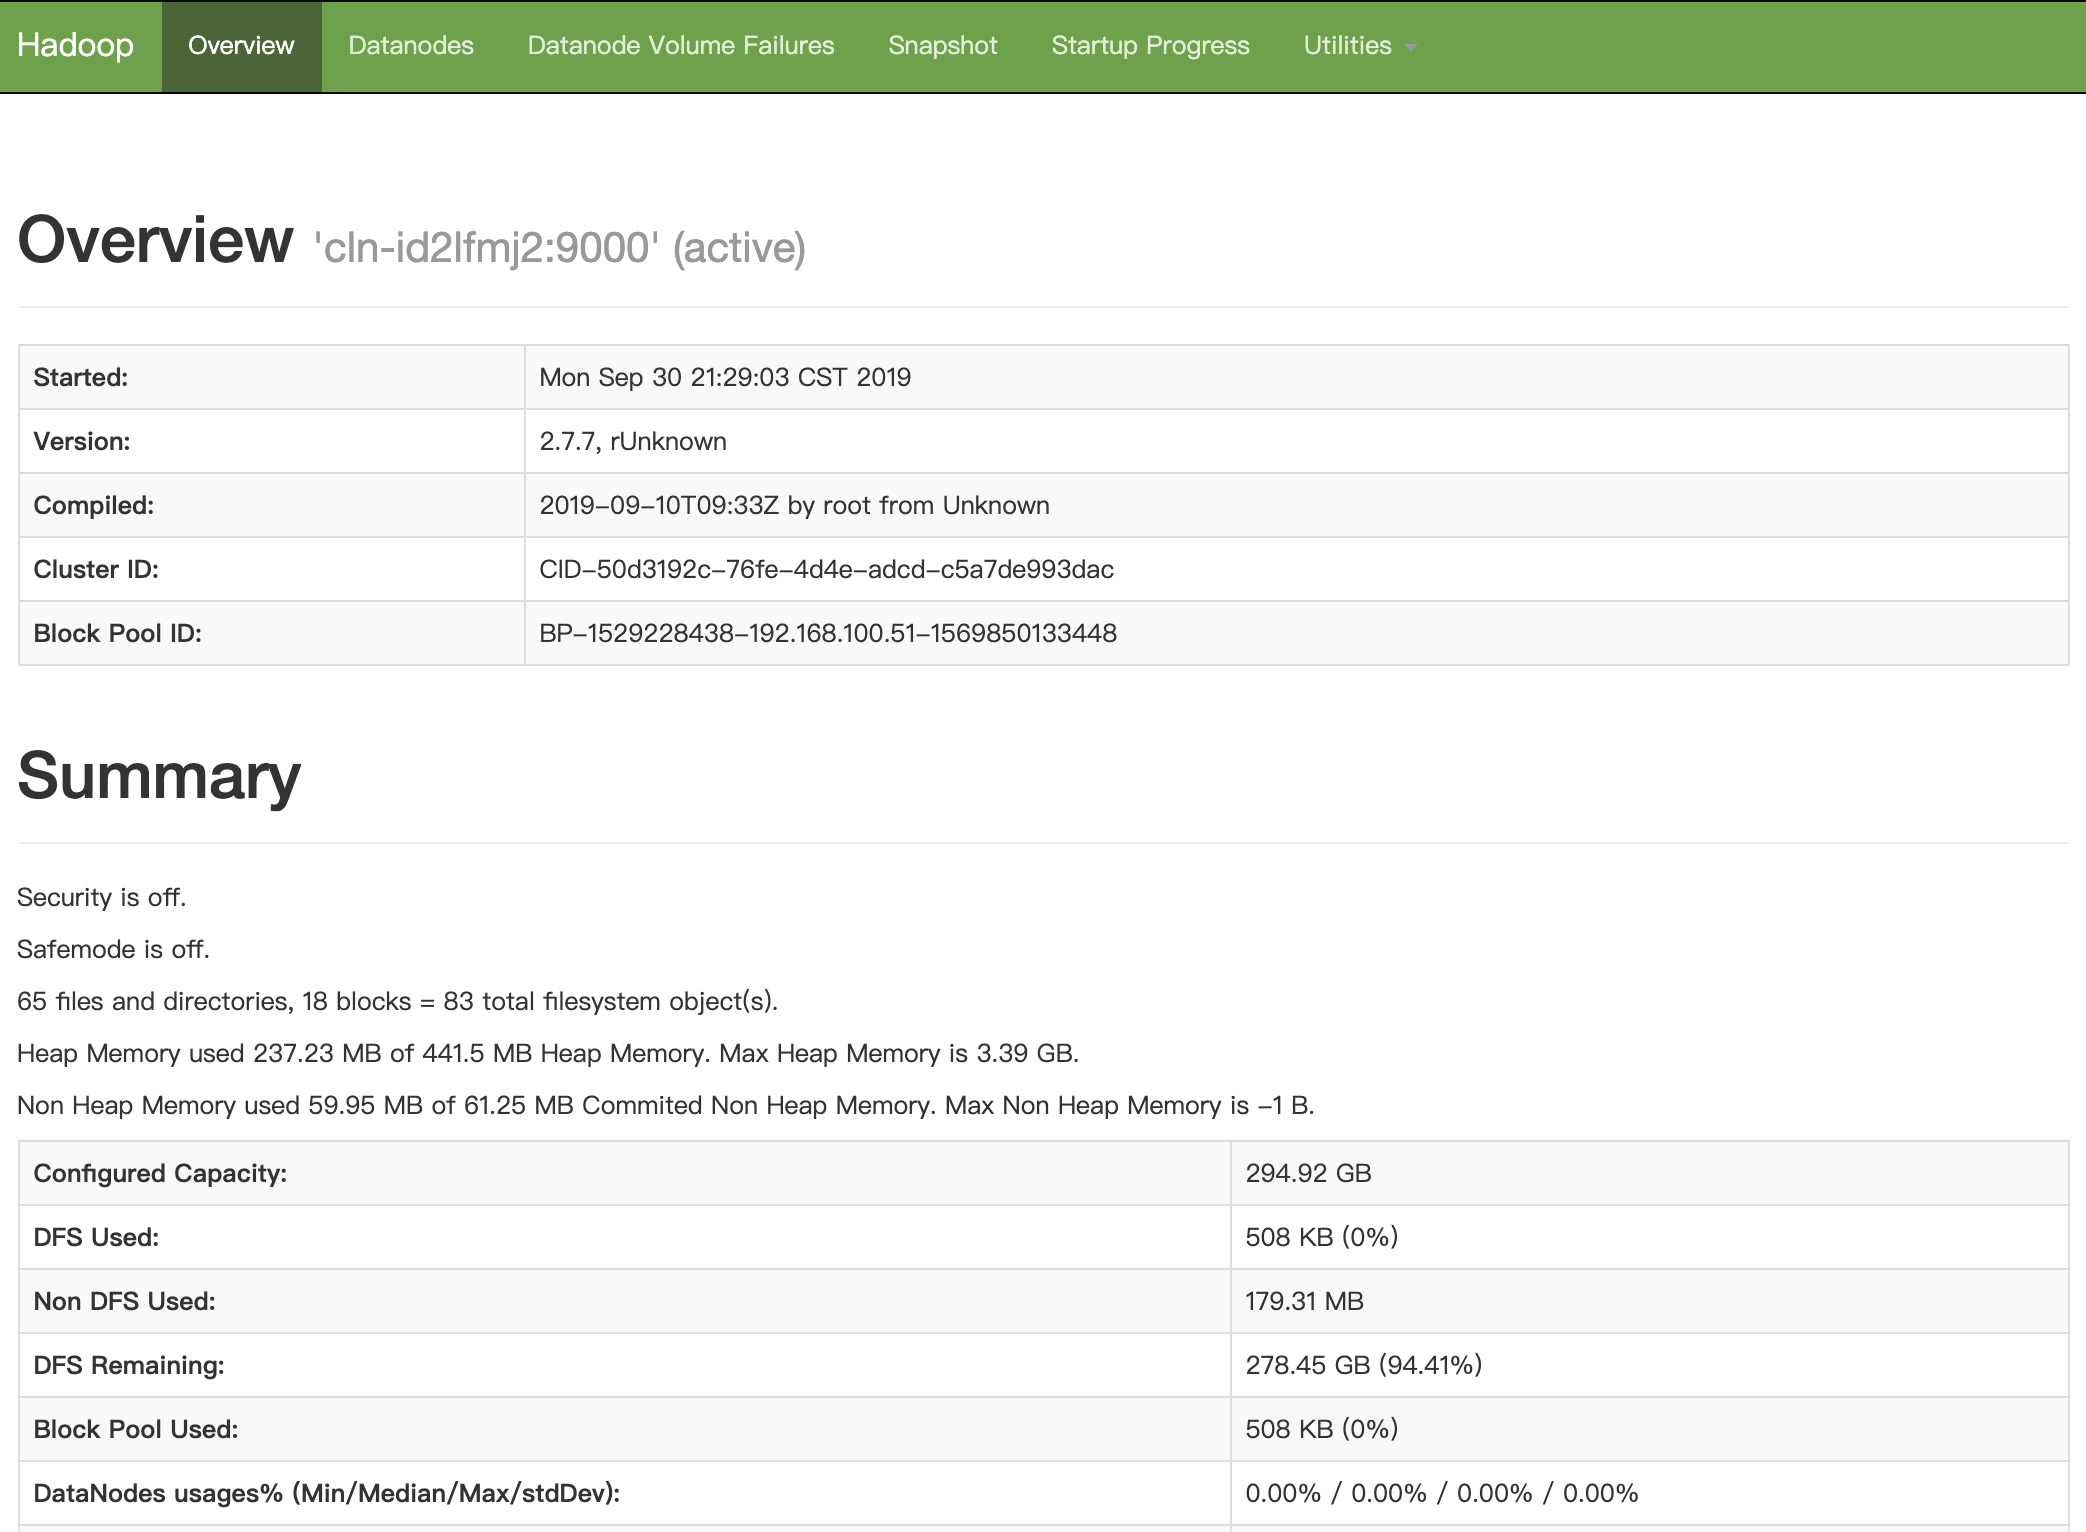The width and height of the screenshot is (2086, 1532).
Task: Select block pool ID BP-1529228438 value
Action: click(x=828, y=633)
